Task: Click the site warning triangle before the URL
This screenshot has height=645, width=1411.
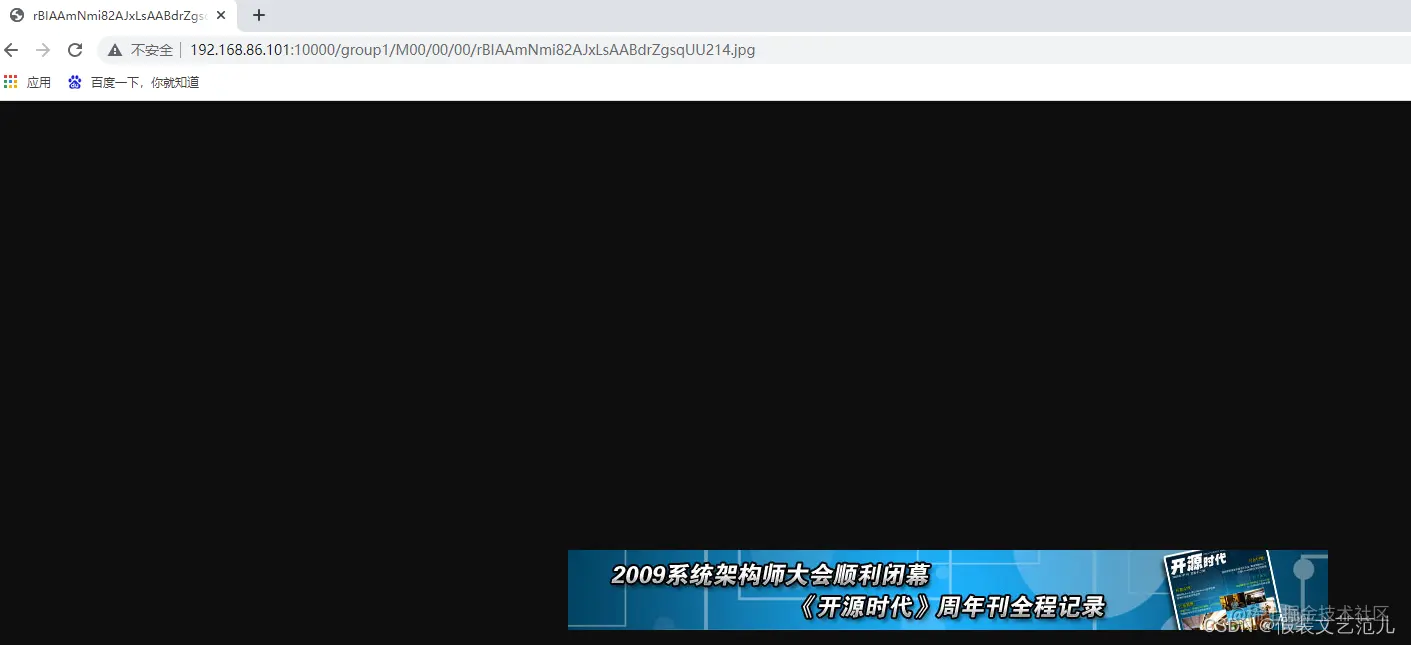Action: (x=115, y=49)
